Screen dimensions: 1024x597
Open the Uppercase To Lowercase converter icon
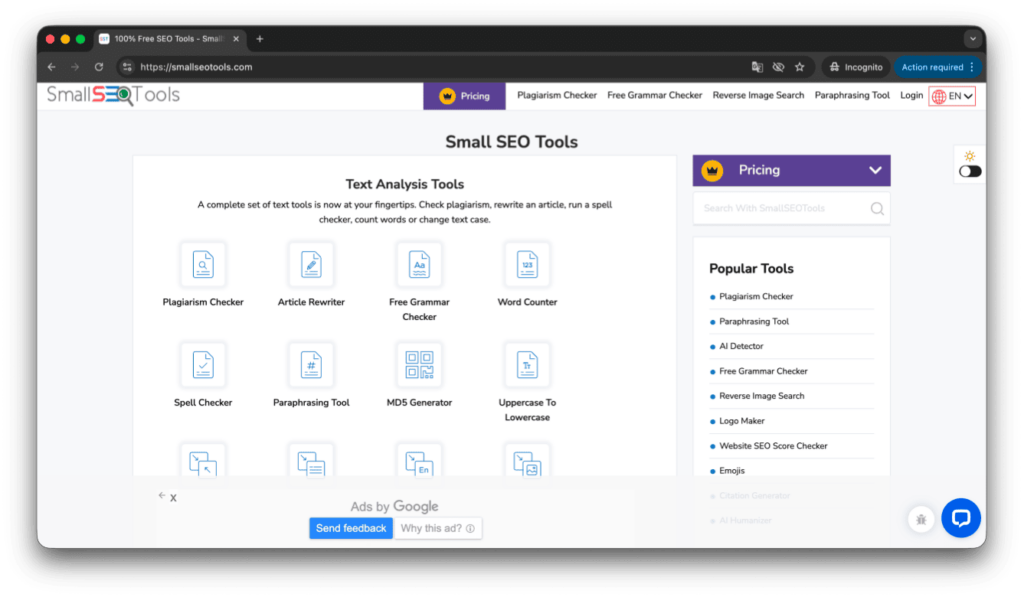coord(527,364)
